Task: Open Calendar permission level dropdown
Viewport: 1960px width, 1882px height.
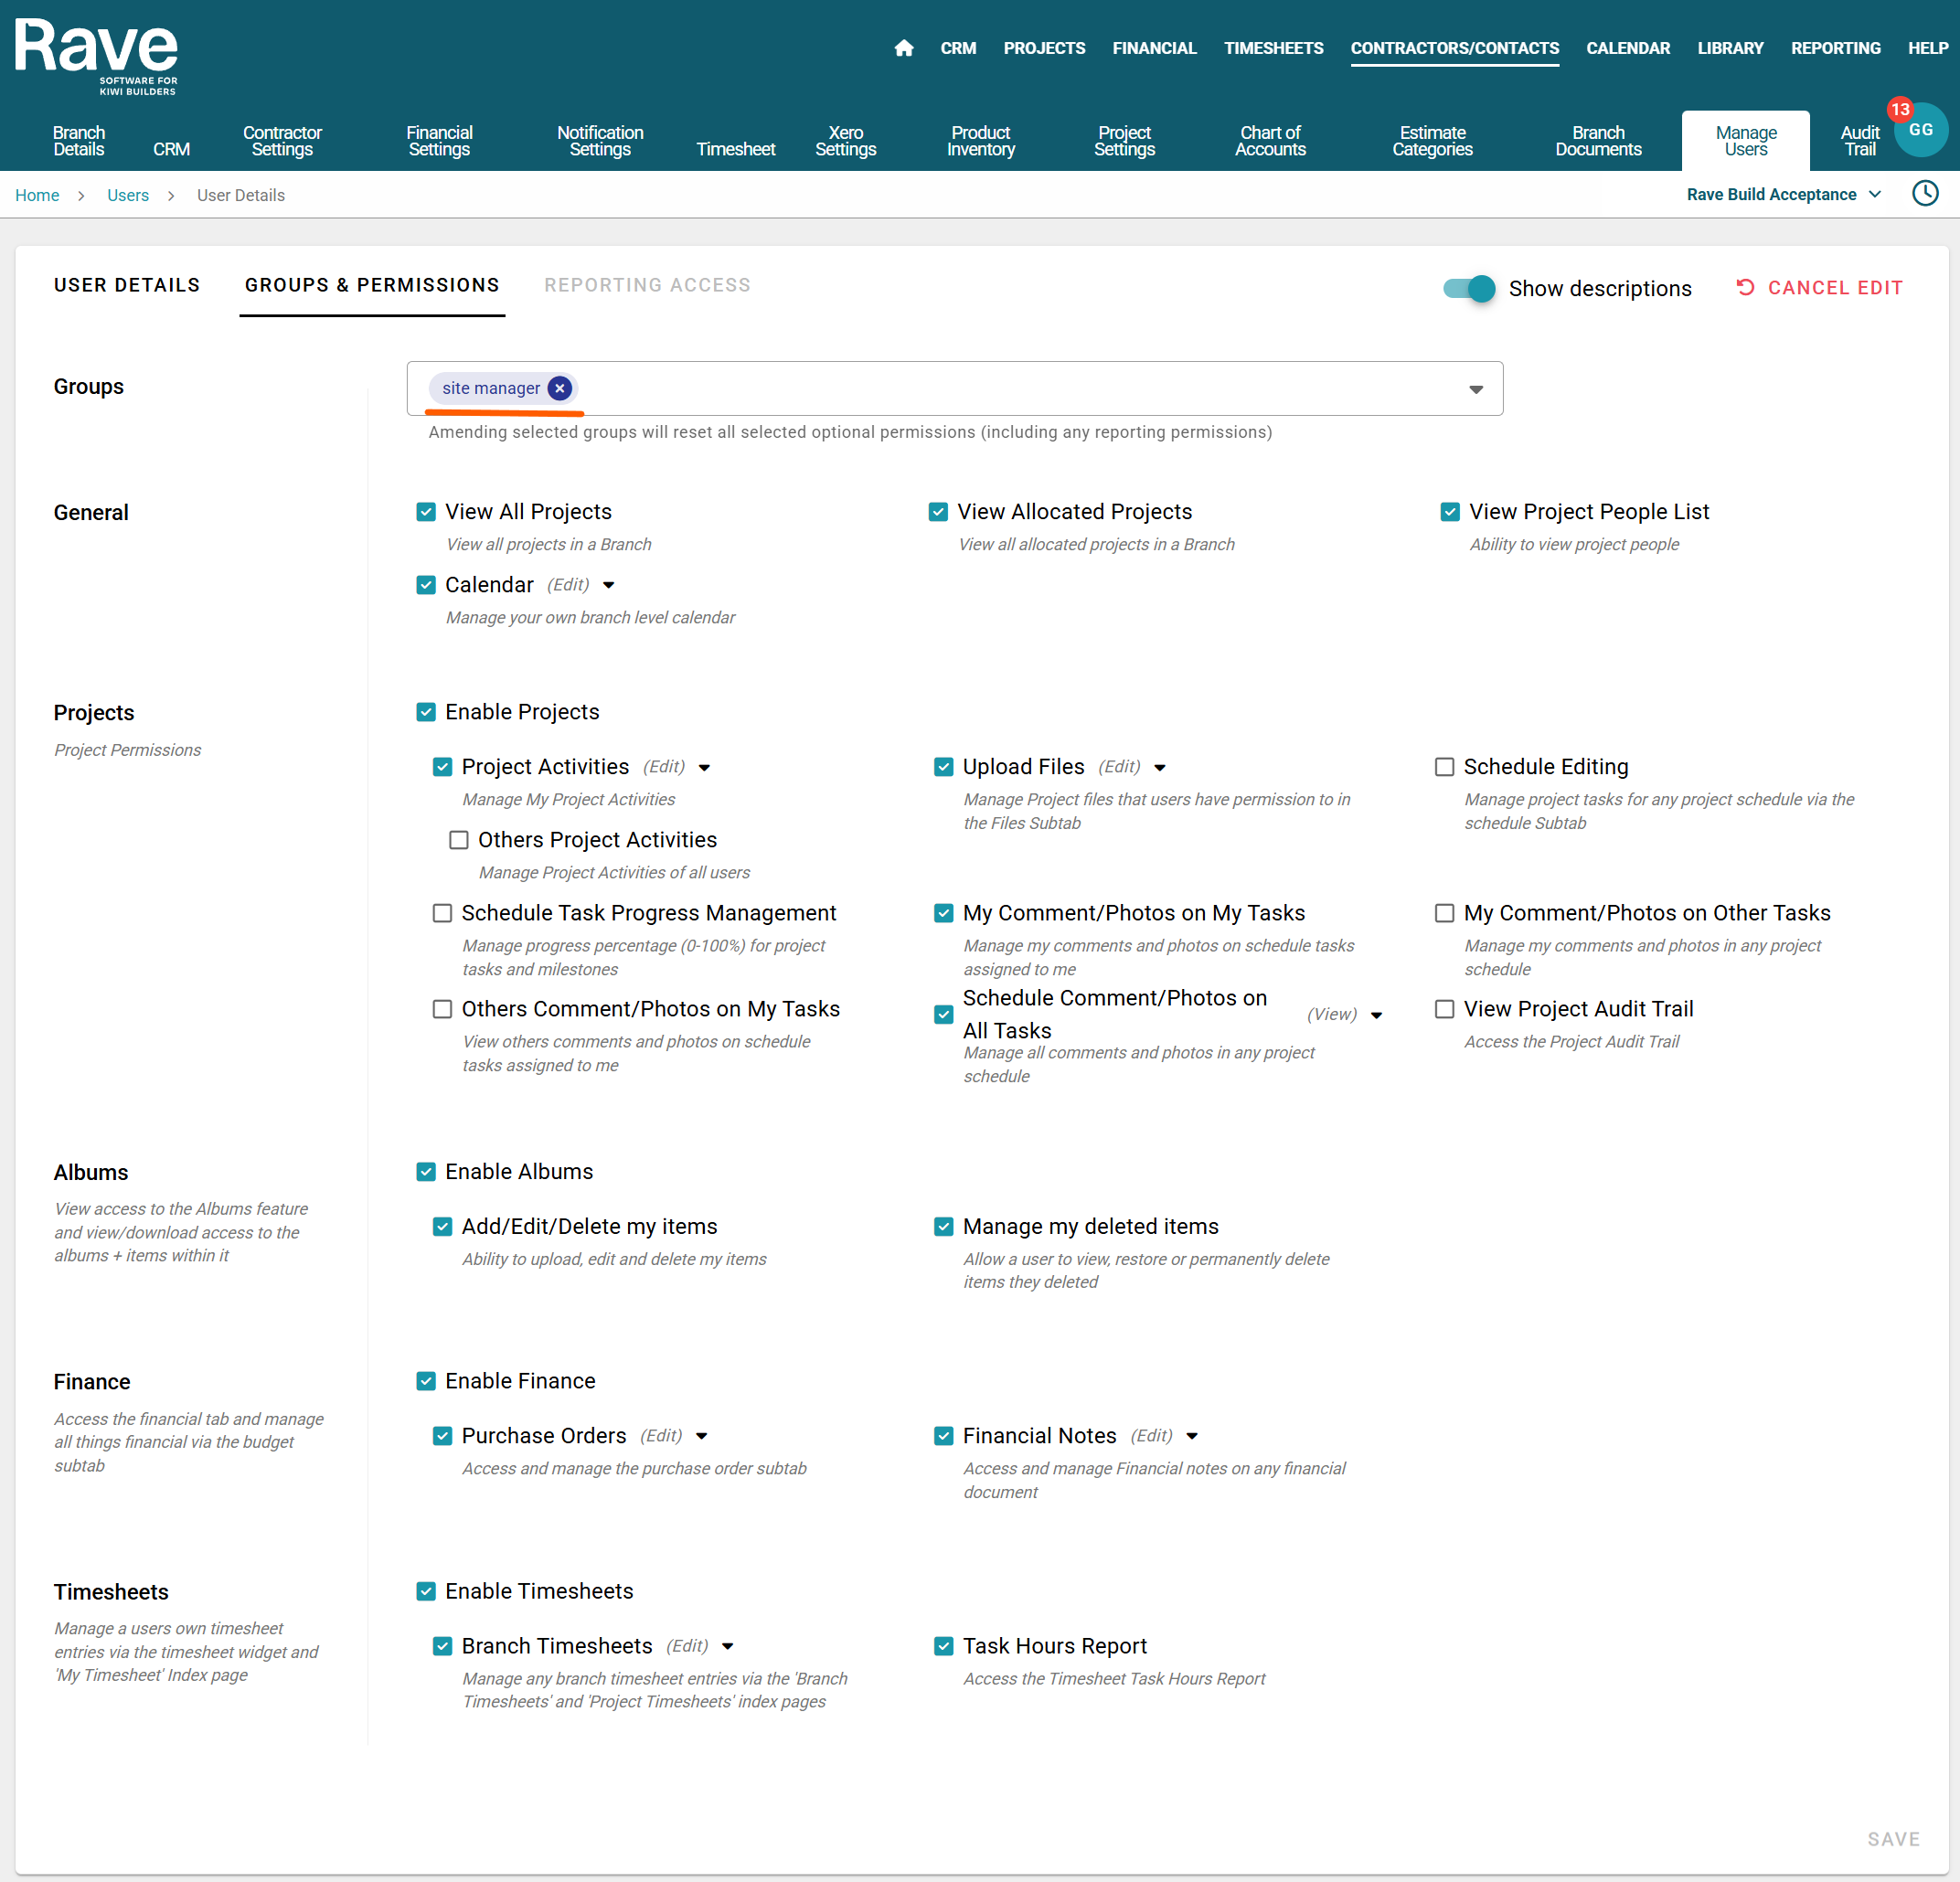Action: pos(608,585)
